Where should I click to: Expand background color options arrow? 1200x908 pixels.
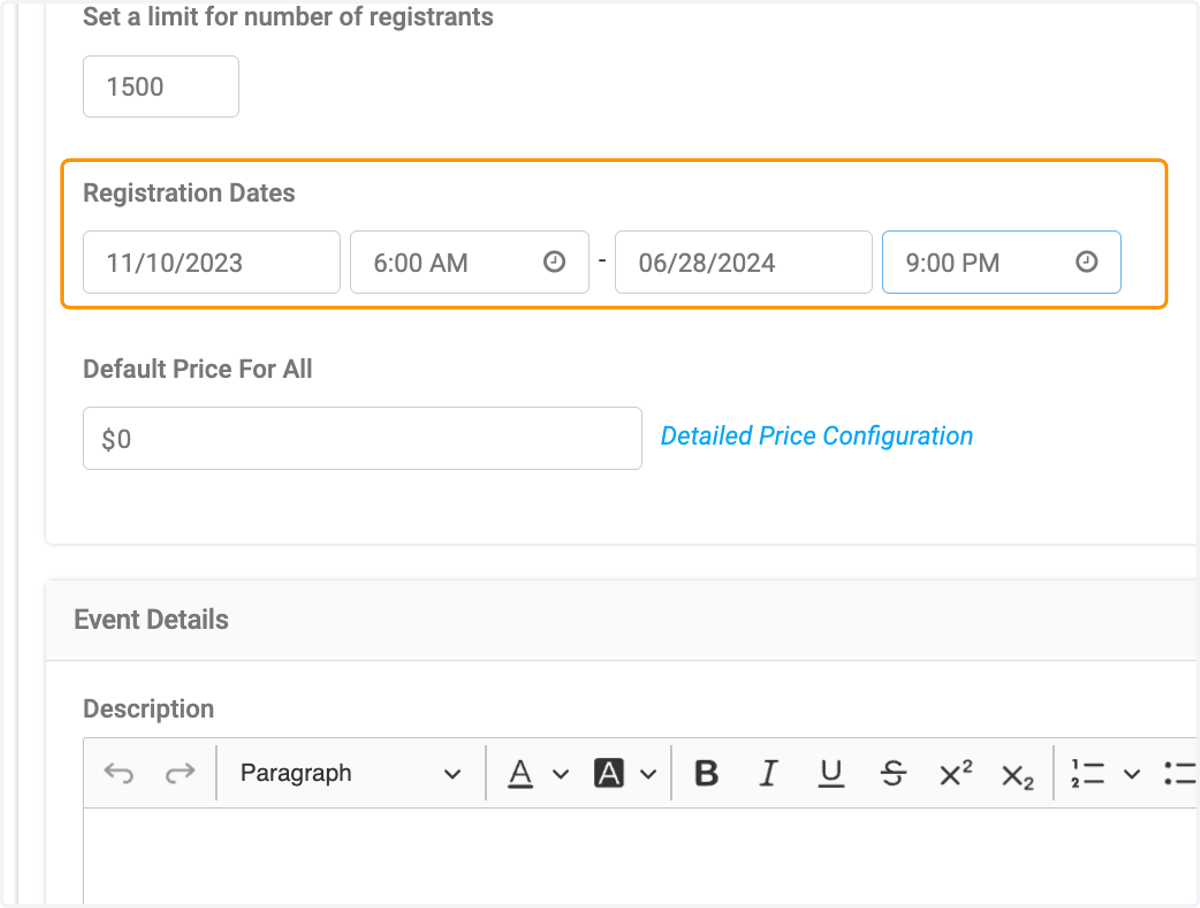pyautogui.click(x=648, y=774)
